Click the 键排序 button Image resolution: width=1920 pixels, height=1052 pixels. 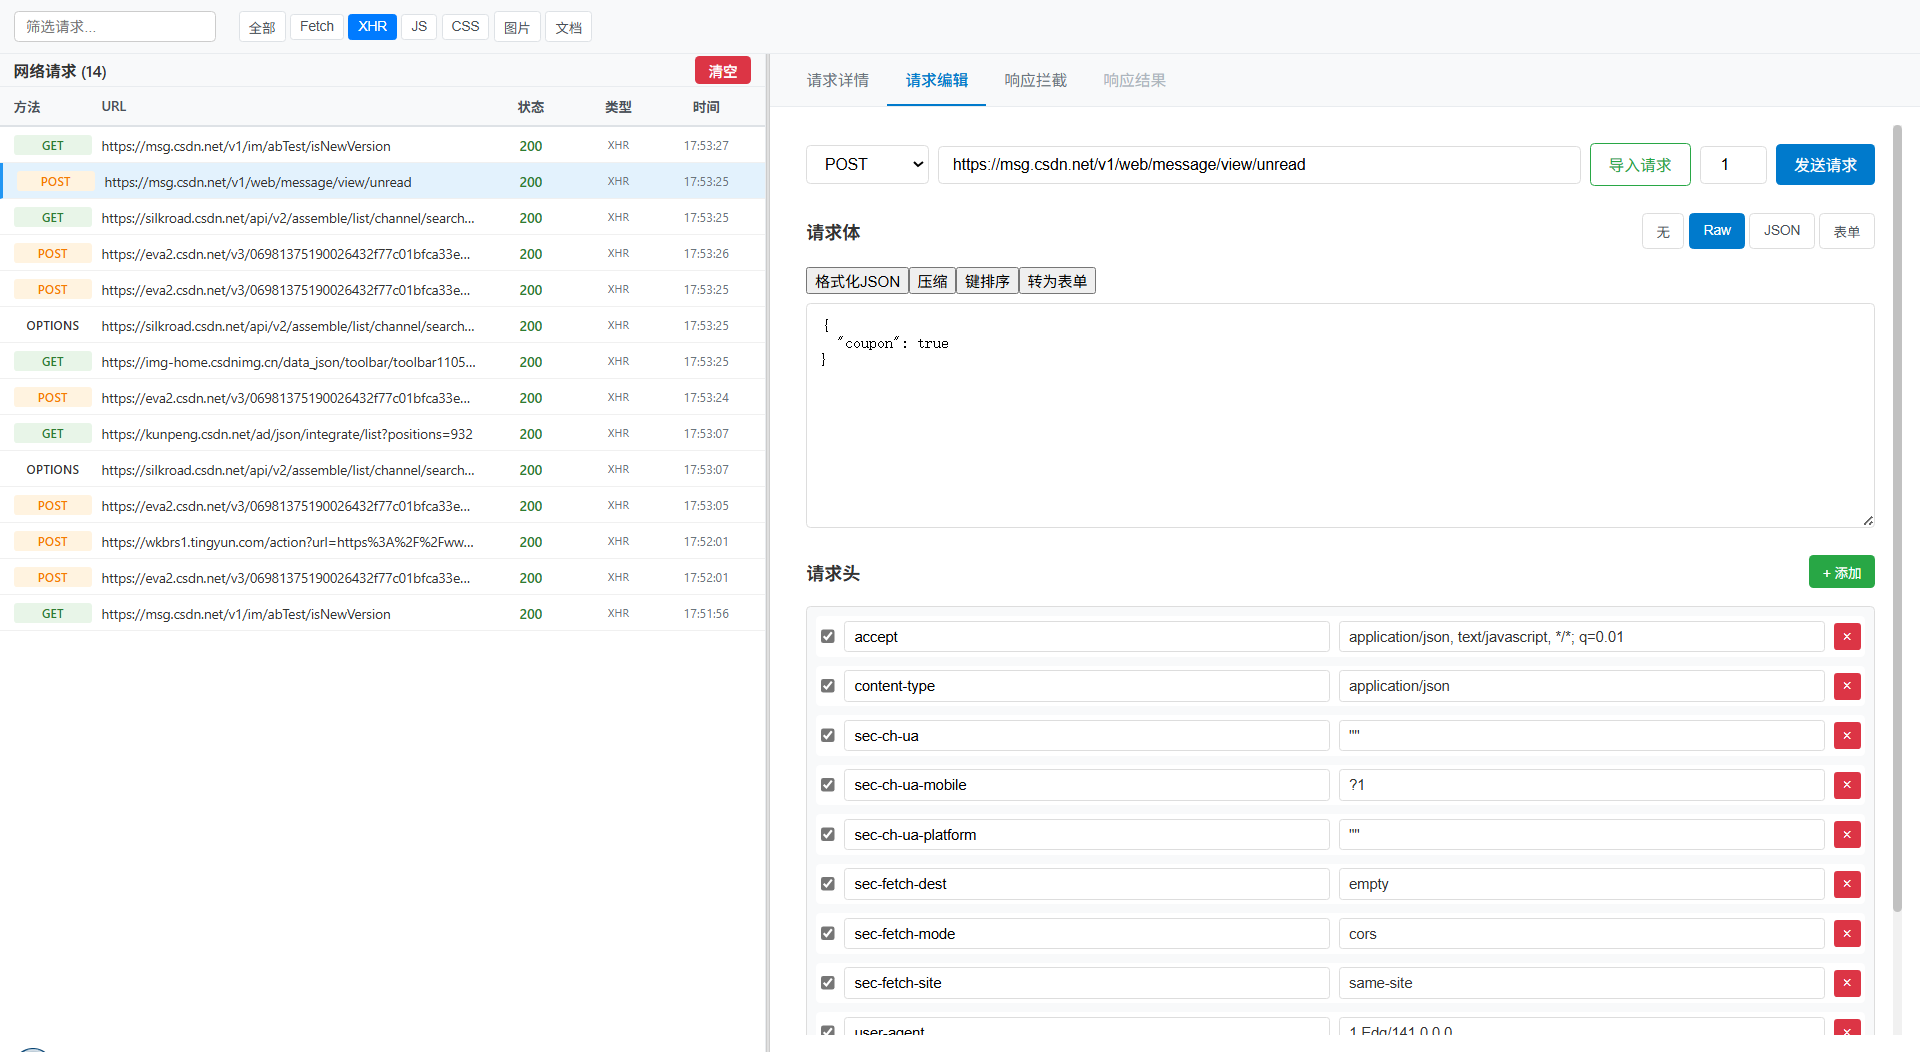[x=987, y=281]
